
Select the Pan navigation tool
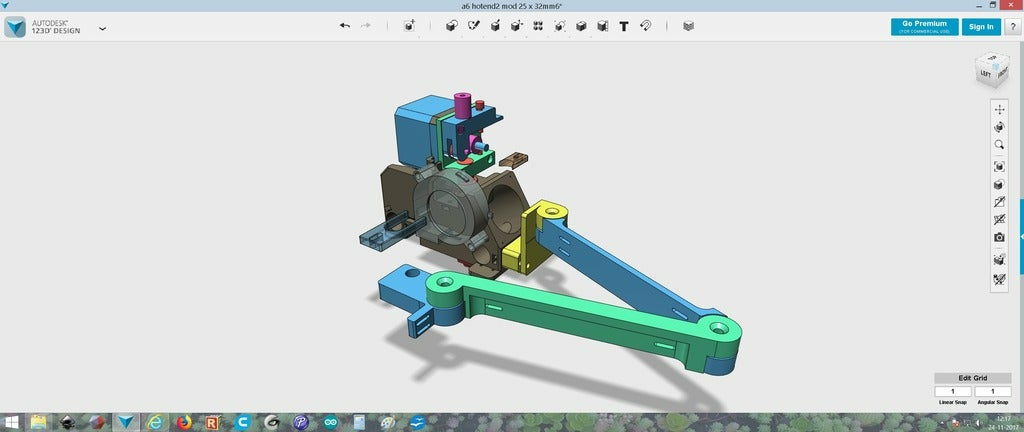[999, 110]
